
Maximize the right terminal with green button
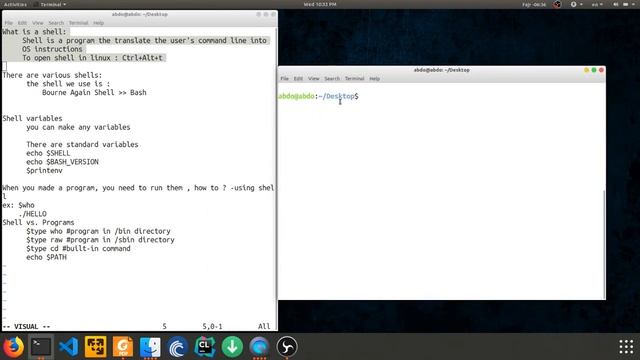594,70
